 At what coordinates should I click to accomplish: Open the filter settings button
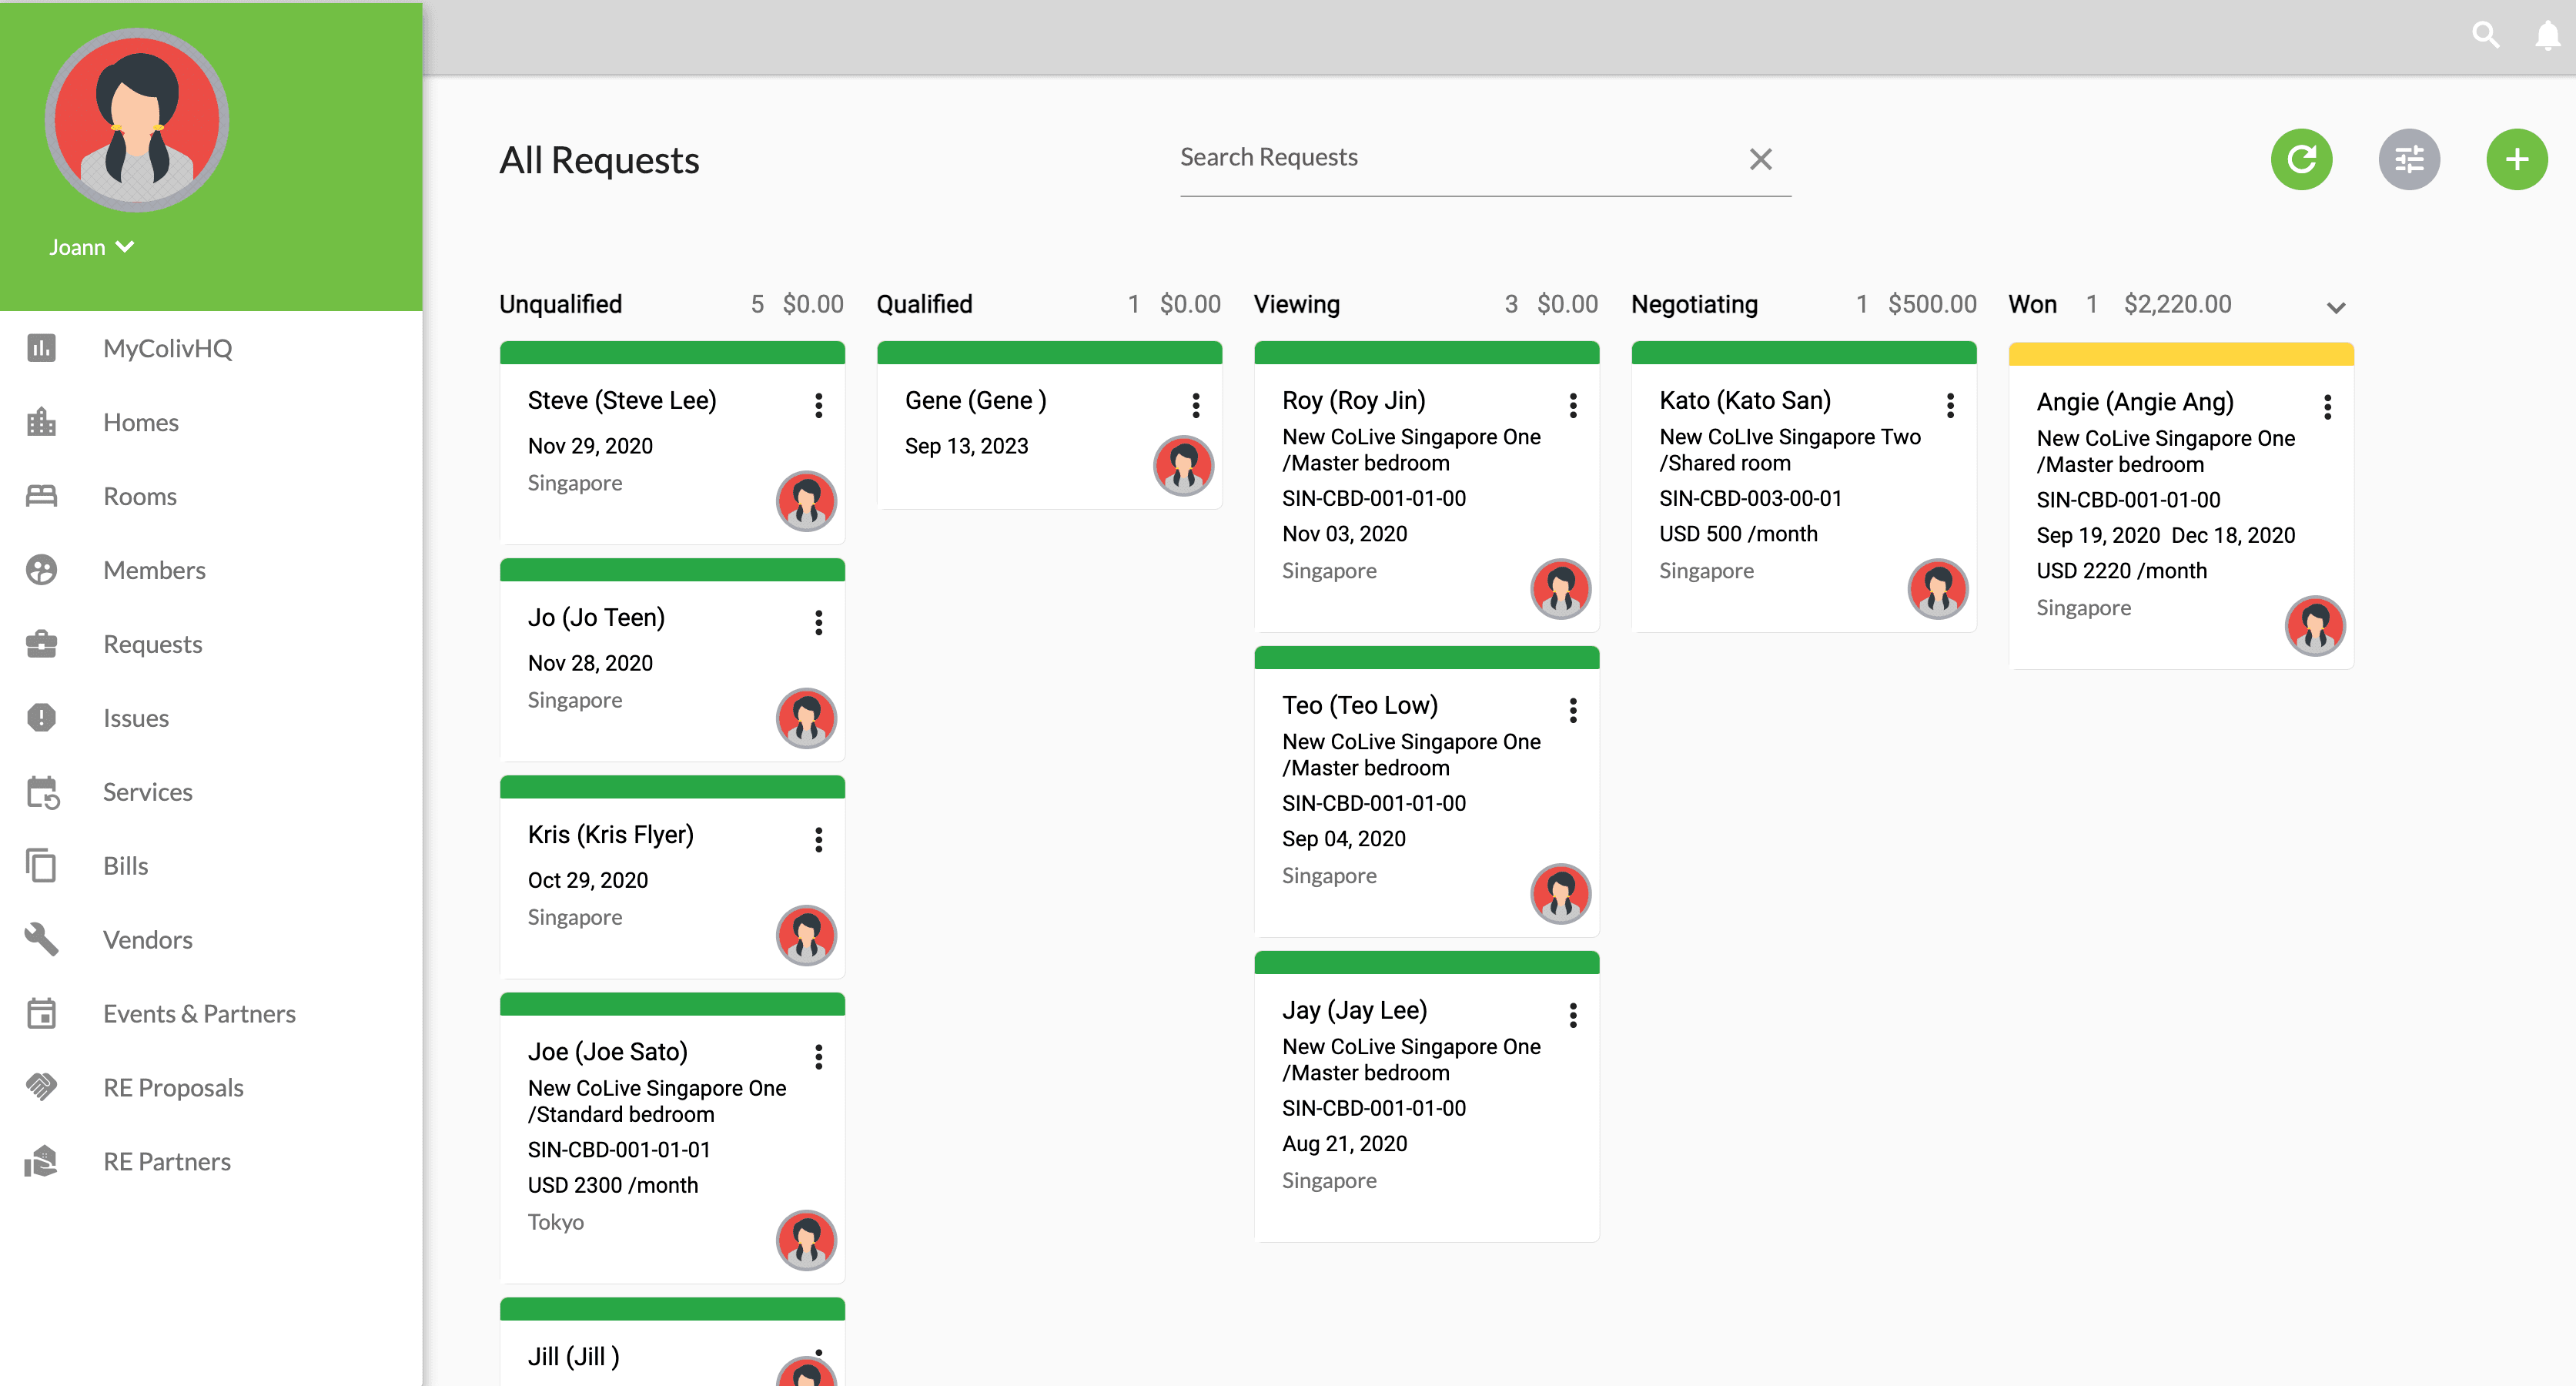2409,159
